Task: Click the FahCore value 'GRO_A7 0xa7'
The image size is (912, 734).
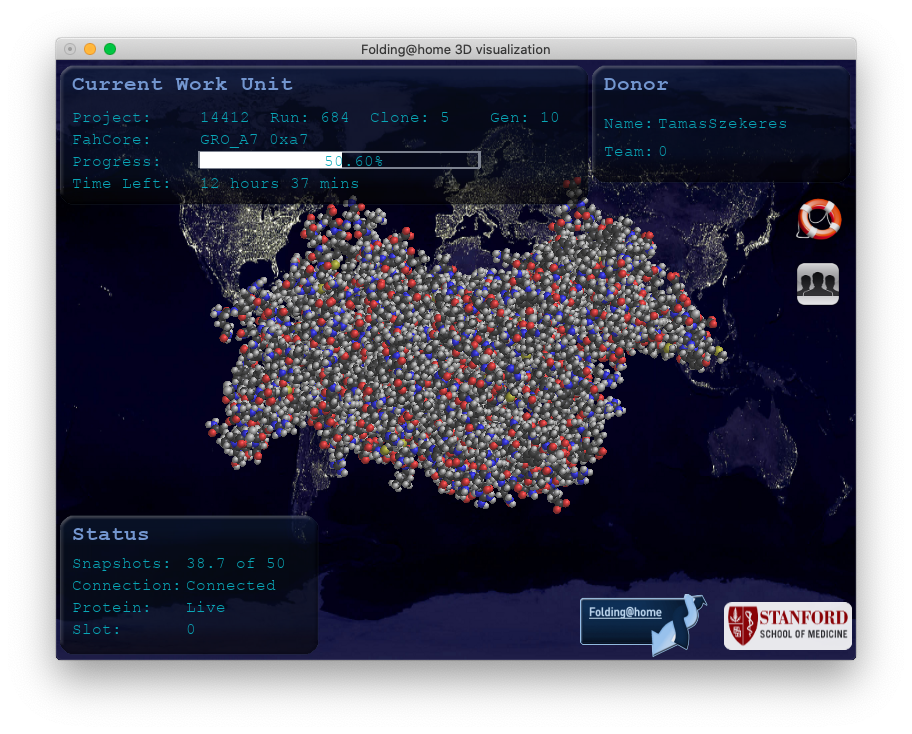Action: [x=254, y=140]
